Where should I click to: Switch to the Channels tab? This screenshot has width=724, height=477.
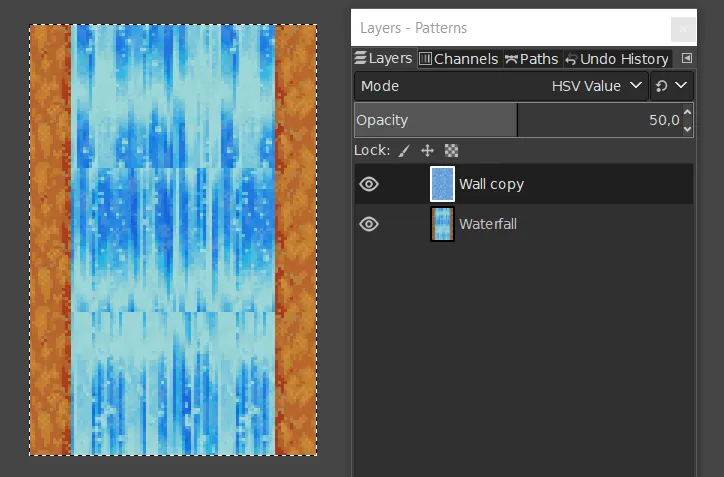coord(460,59)
